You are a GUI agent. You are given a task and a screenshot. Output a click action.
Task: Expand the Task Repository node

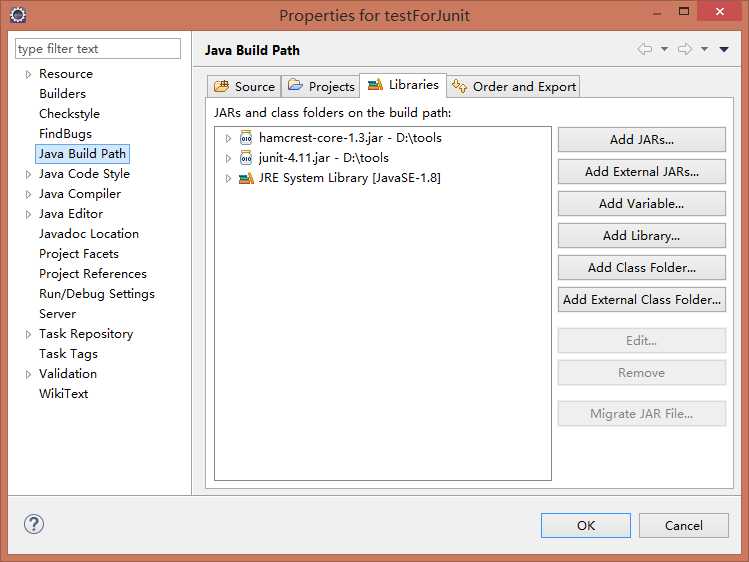click(28, 334)
